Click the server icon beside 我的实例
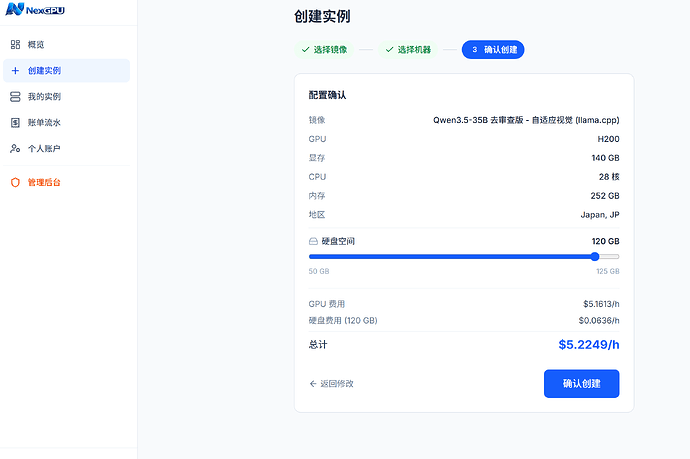Screen dimensions: 690x459 click(15, 96)
